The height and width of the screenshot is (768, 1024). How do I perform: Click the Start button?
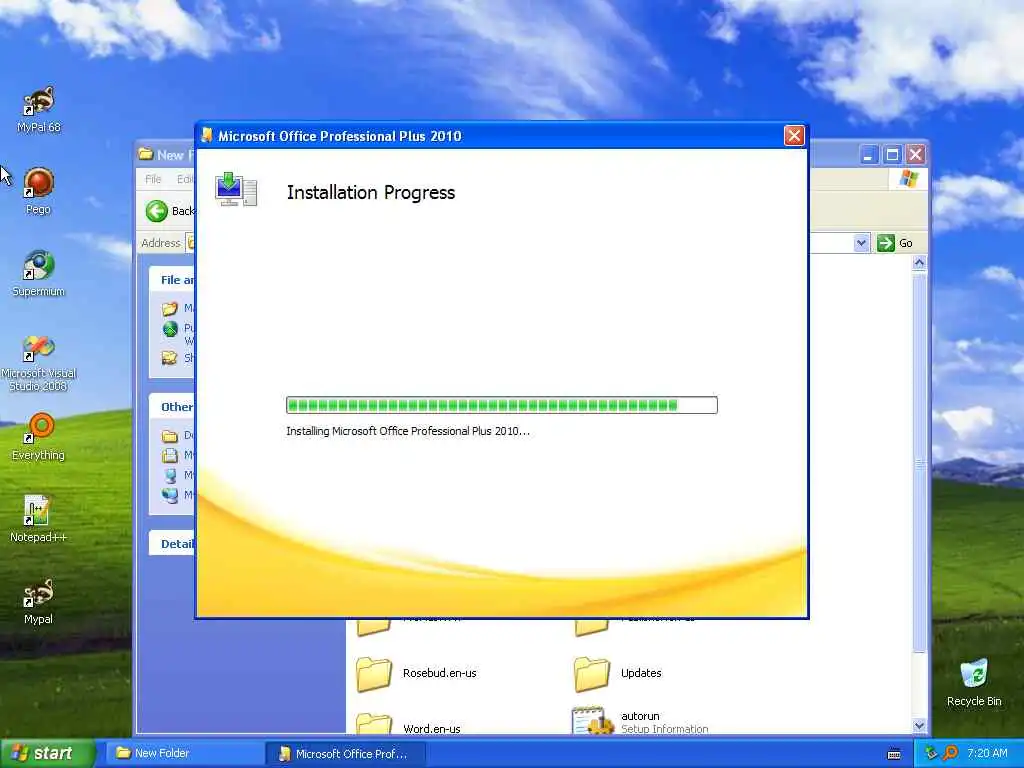(x=47, y=754)
